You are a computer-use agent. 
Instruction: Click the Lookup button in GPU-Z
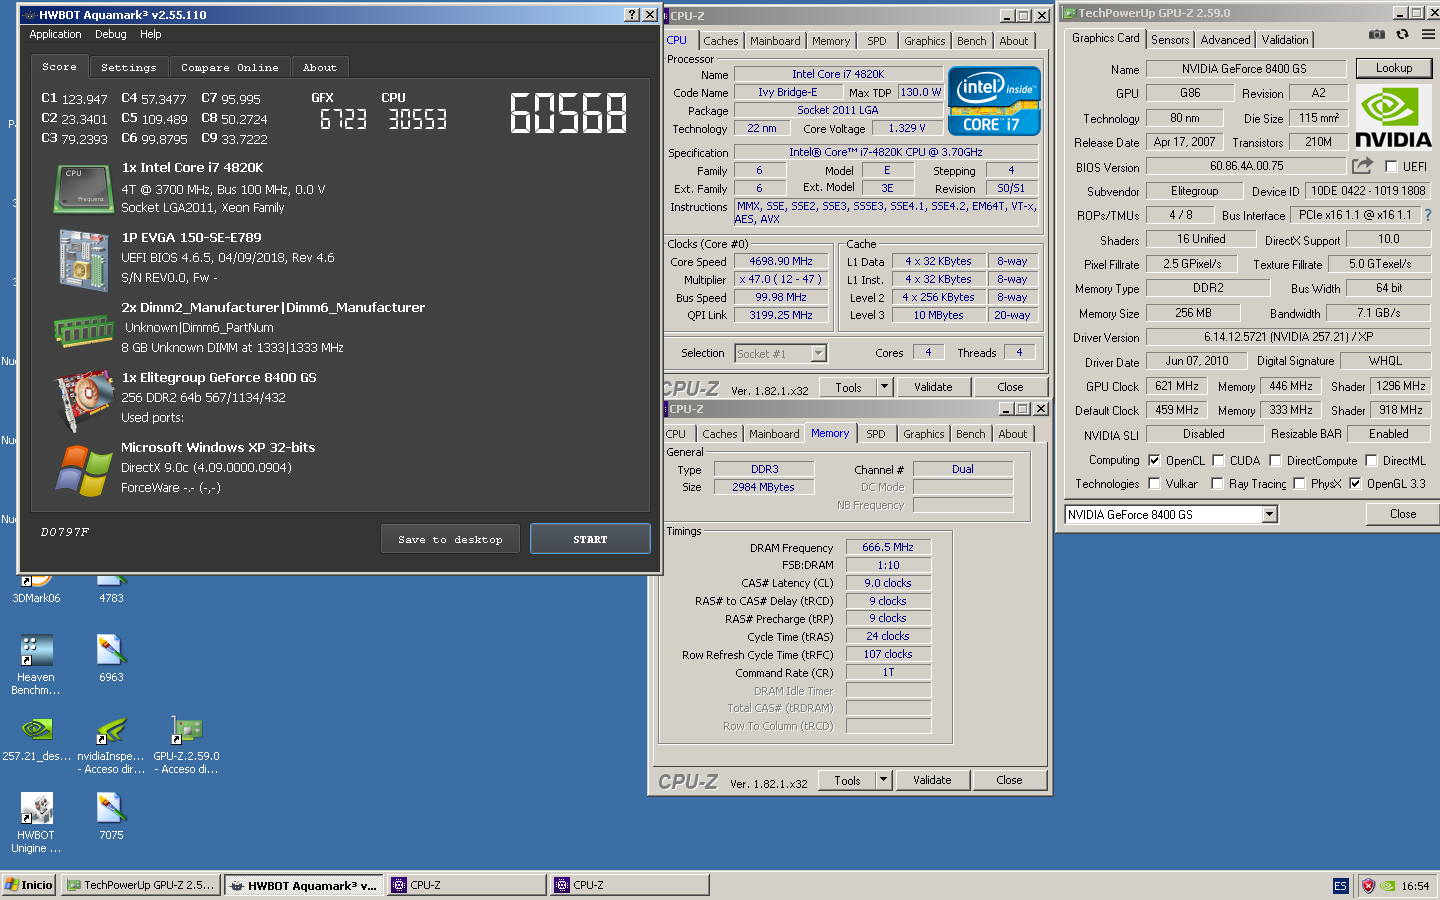pyautogui.click(x=1394, y=68)
